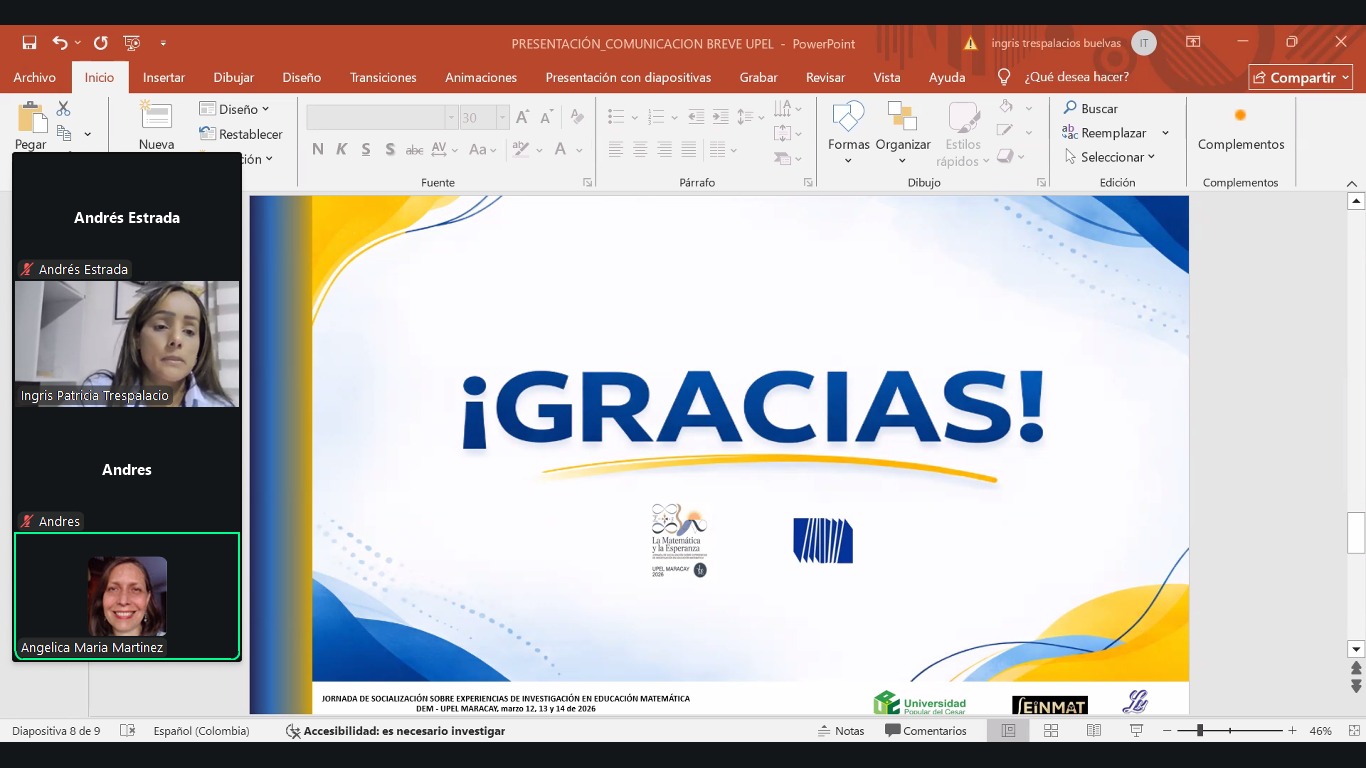Click the Save icon in quick access toolbar
1366x768 pixels.
pyautogui.click(x=29, y=43)
